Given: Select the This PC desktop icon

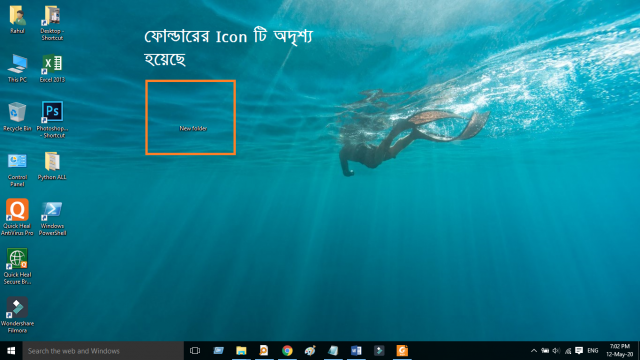Looking at the screenshot, I should pyautogui.click(x=17, y=64).
